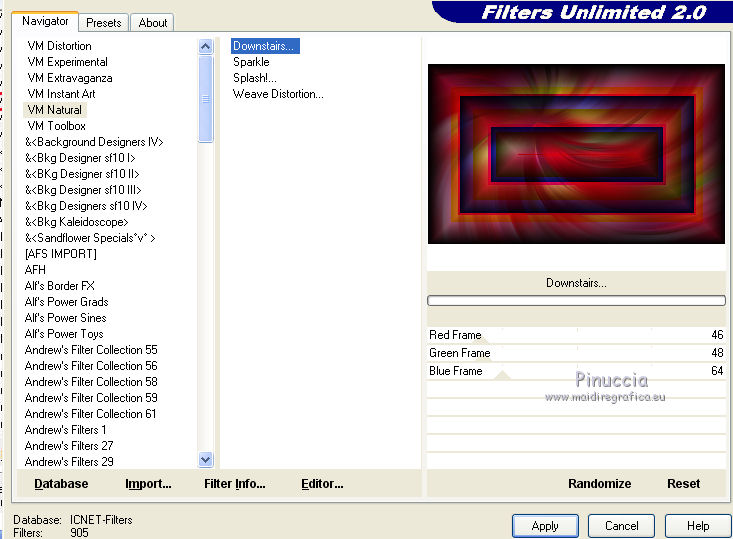Select Andrew's Filter Collection 61
This screenshot has width=733, height=539.
click(91, 414)
